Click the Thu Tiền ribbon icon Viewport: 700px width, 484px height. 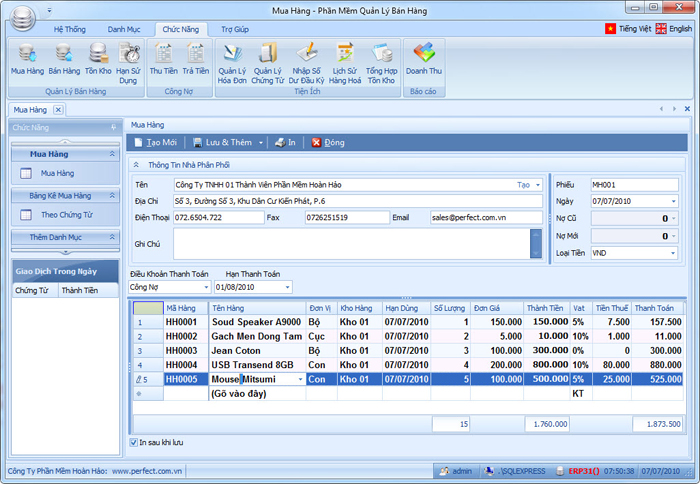(x=164, y=58)
